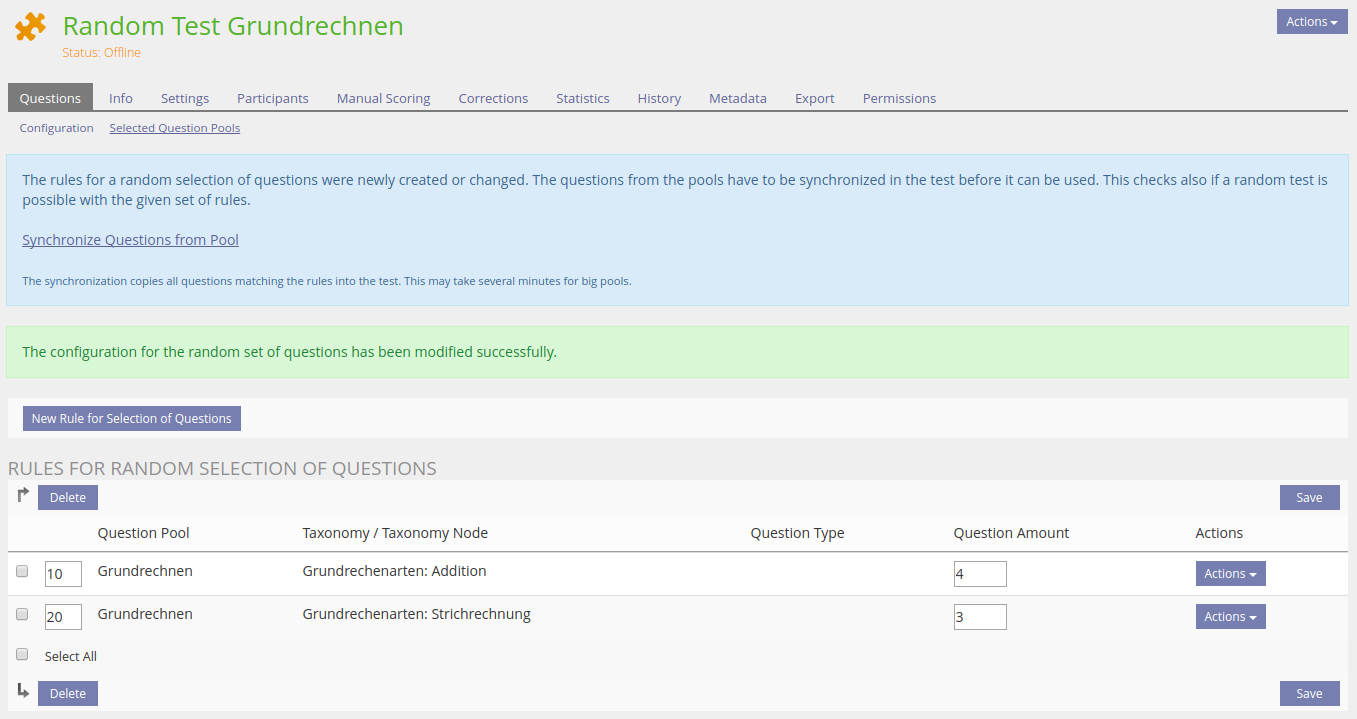Click the Question Amount field showing 4
The image size is (1357, 719).
tap(979, 574)
